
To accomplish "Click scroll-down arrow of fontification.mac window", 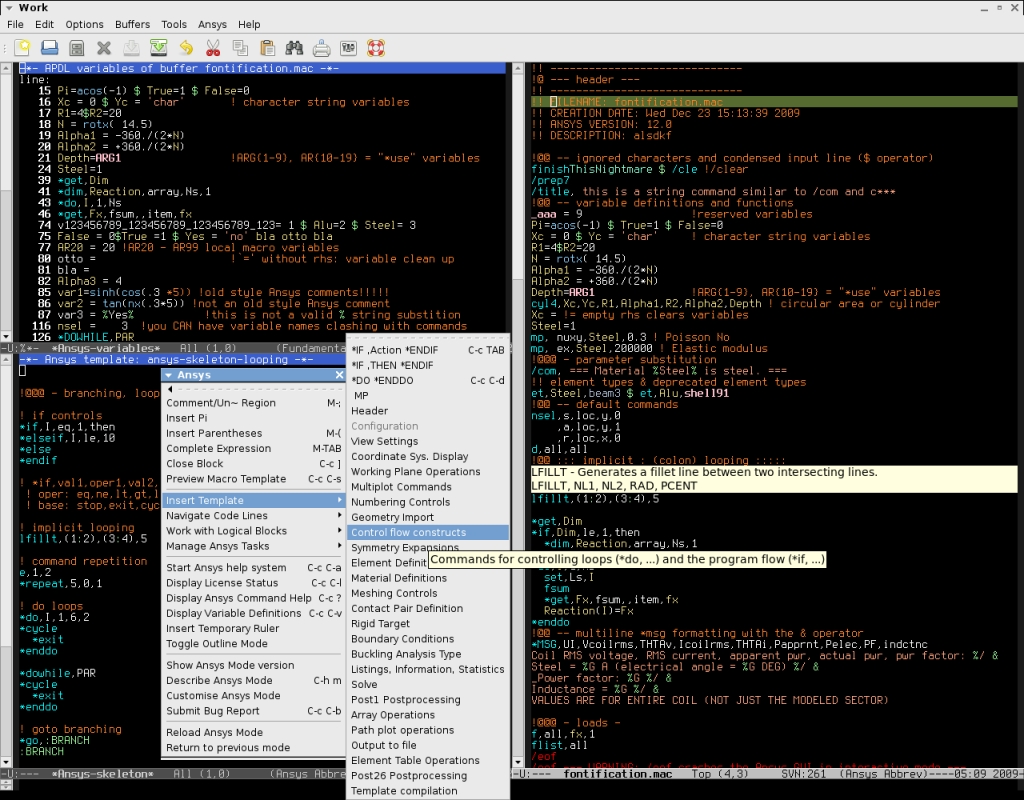I will click(x=518, y=762).
